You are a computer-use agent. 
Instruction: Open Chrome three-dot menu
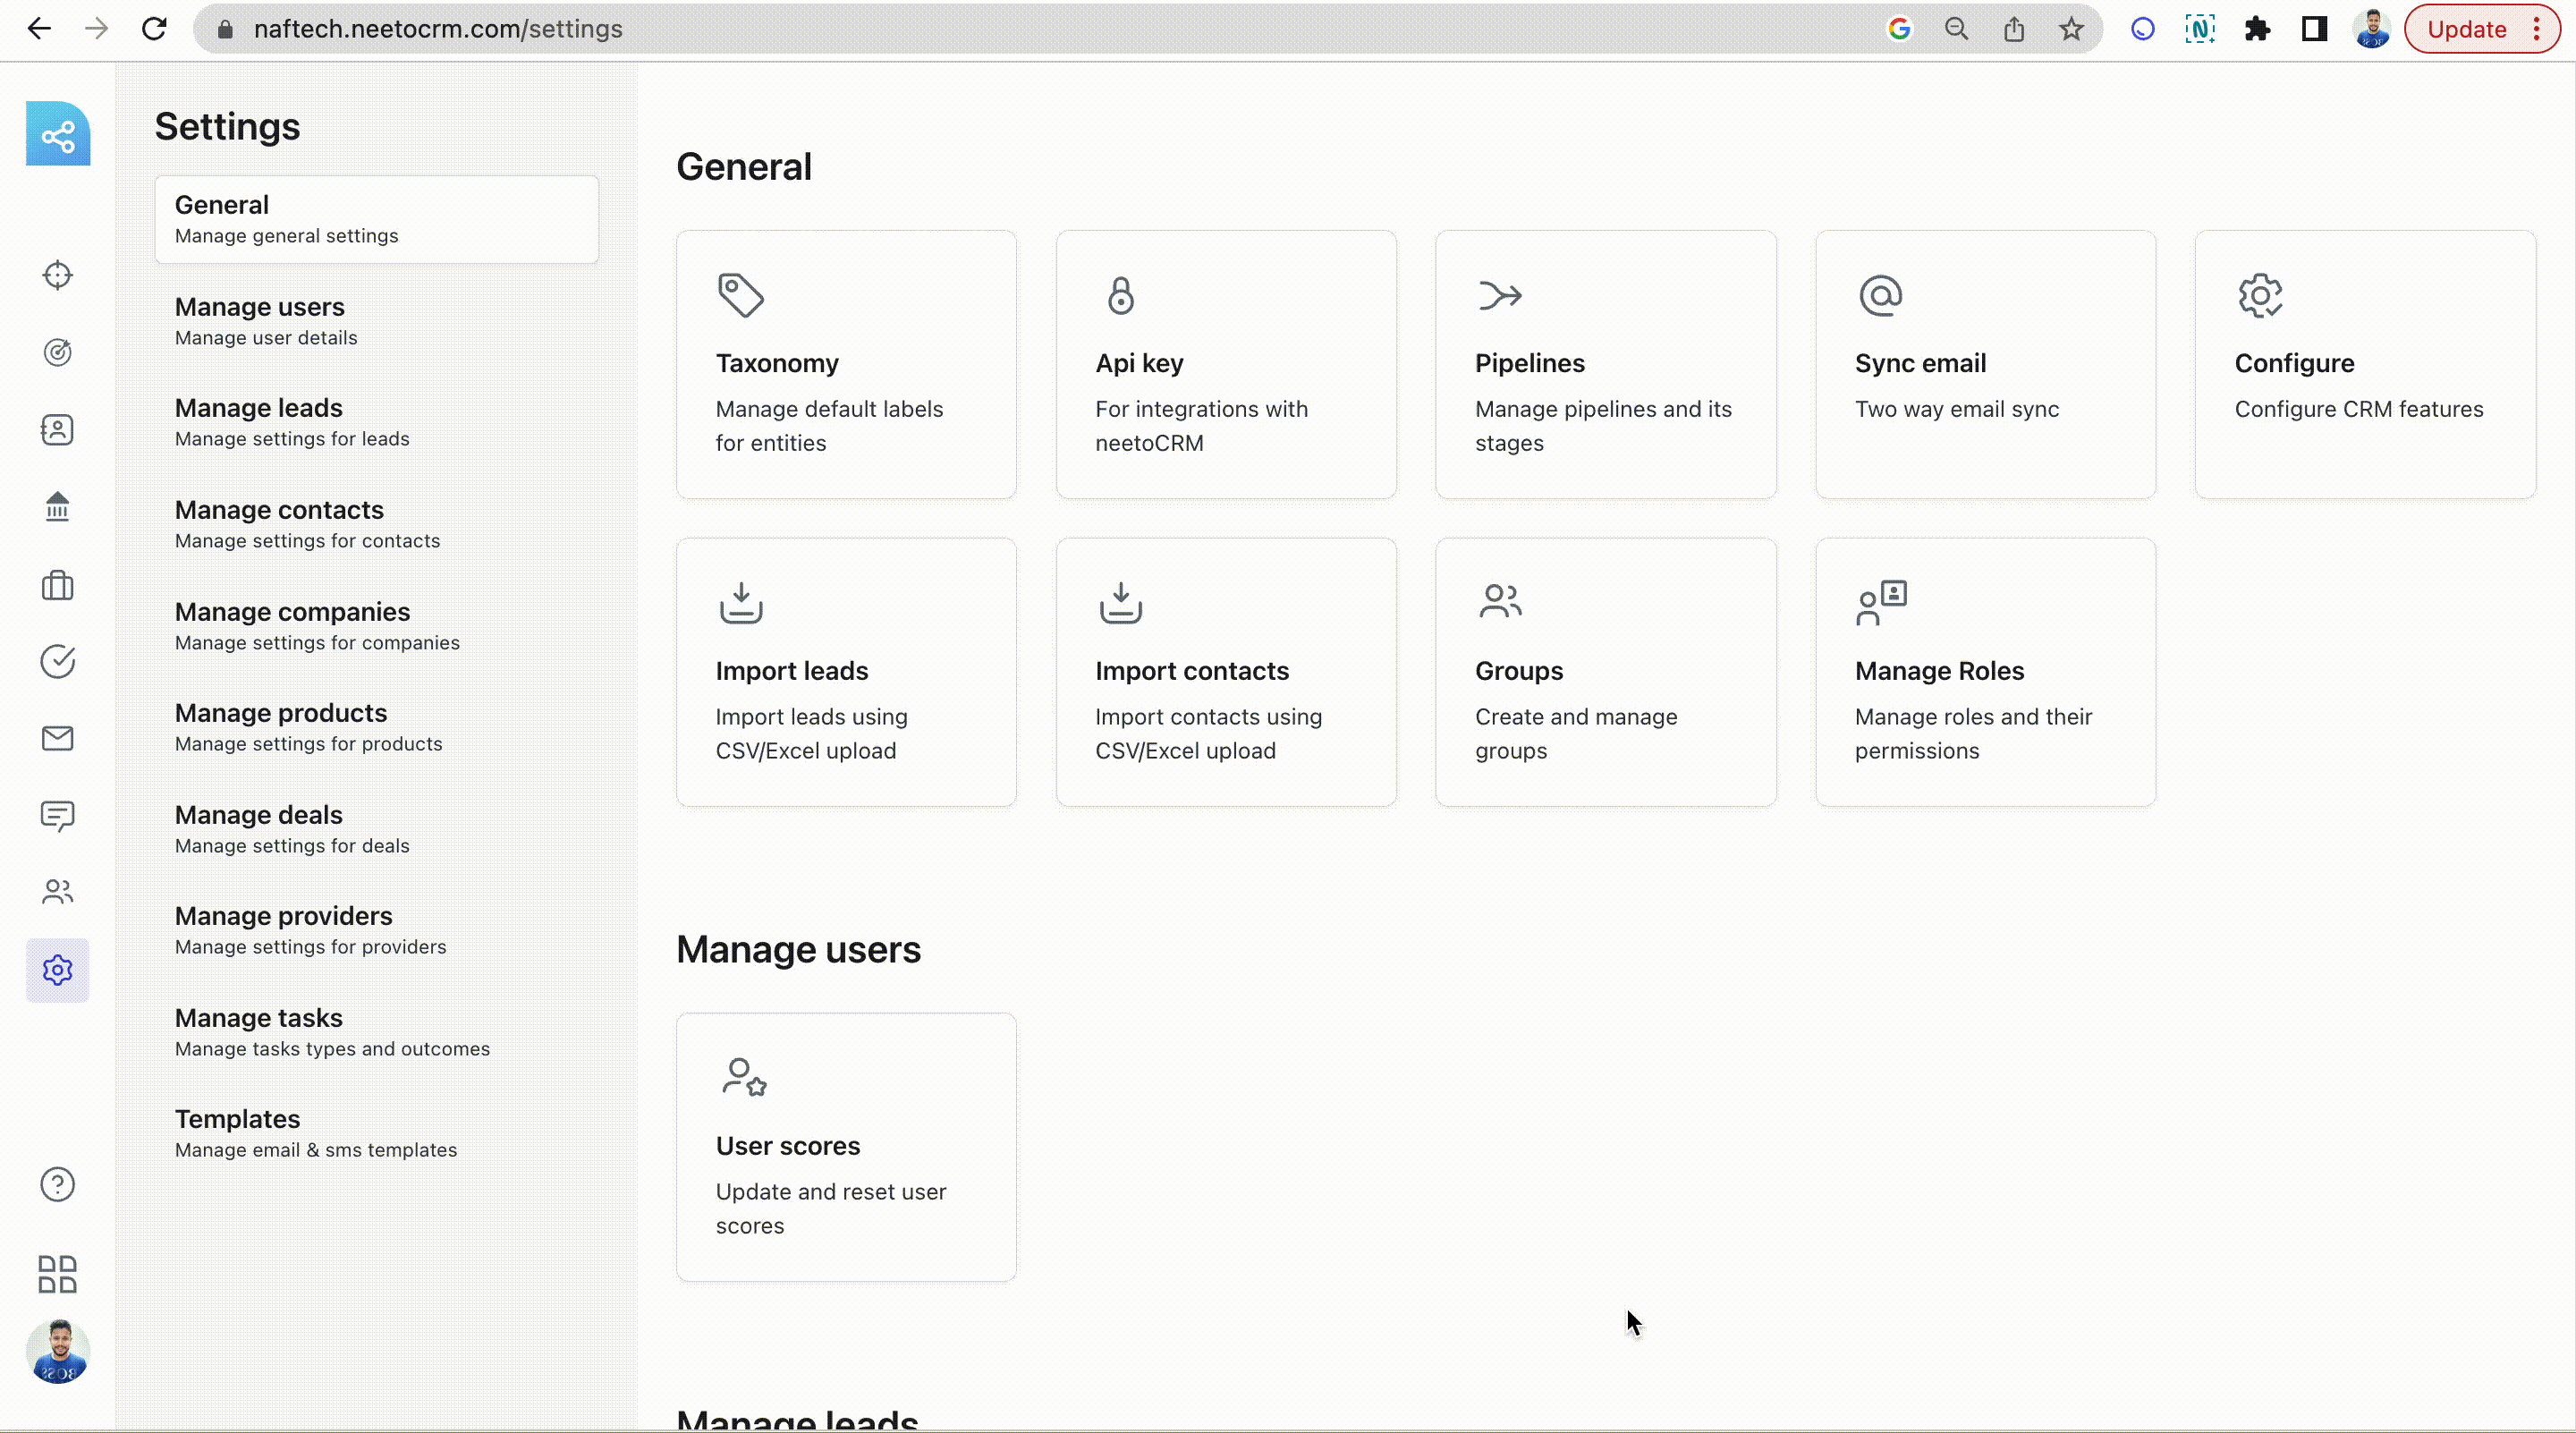point(2537,29)
